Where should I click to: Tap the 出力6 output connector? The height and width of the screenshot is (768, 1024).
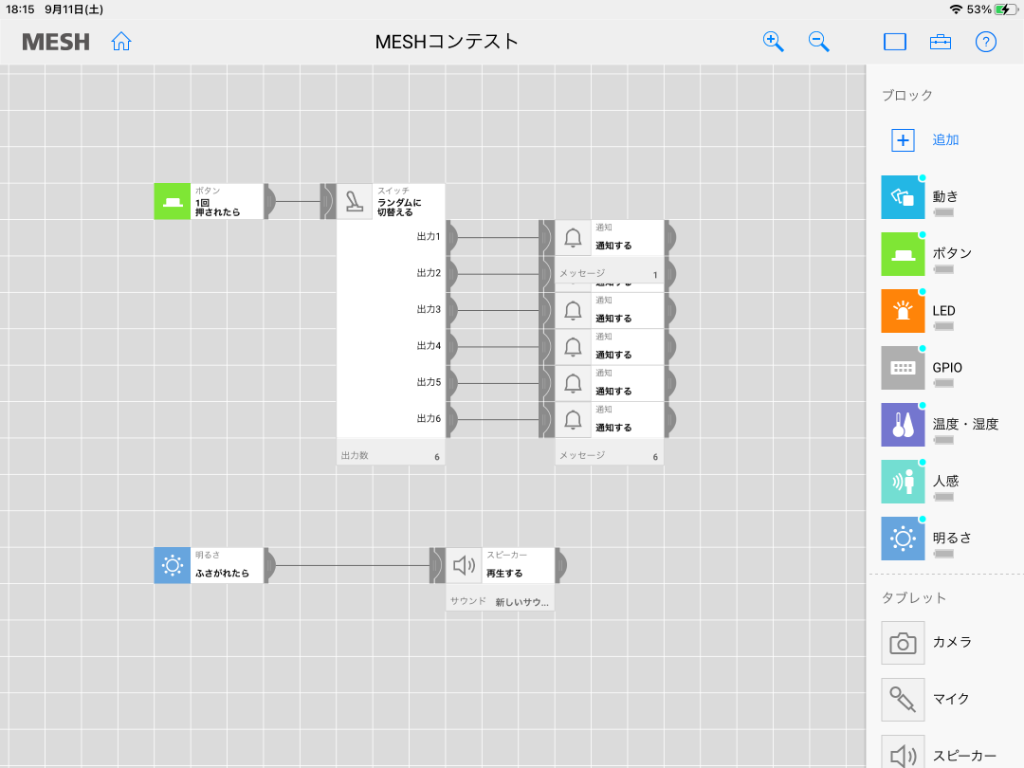coord(451,419)
